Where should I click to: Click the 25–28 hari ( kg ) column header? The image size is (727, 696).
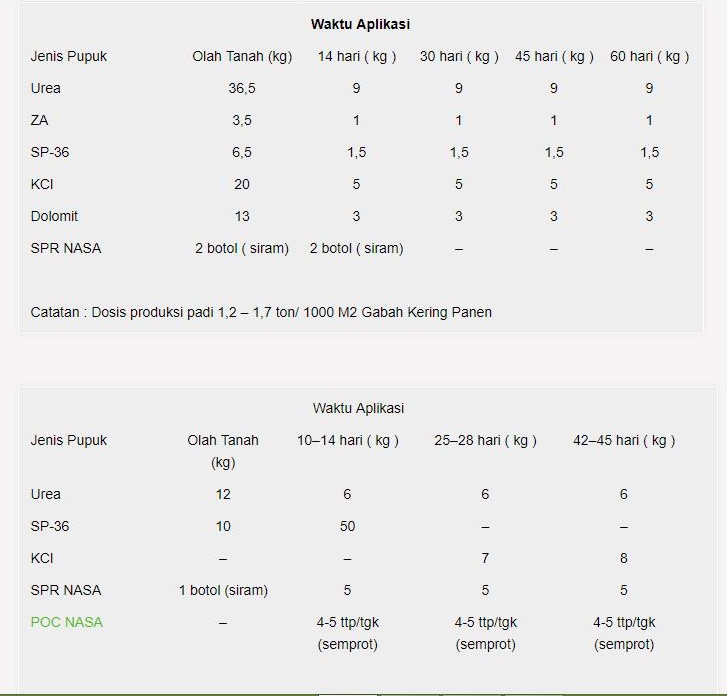pyautogui.click(x=486, y=440)
